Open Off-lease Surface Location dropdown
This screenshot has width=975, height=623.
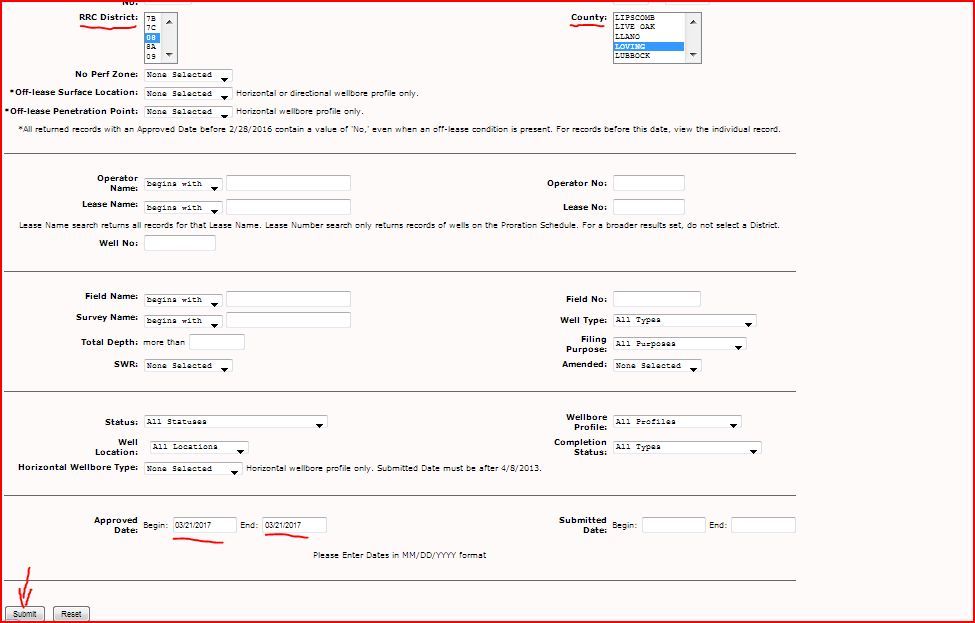188,94
